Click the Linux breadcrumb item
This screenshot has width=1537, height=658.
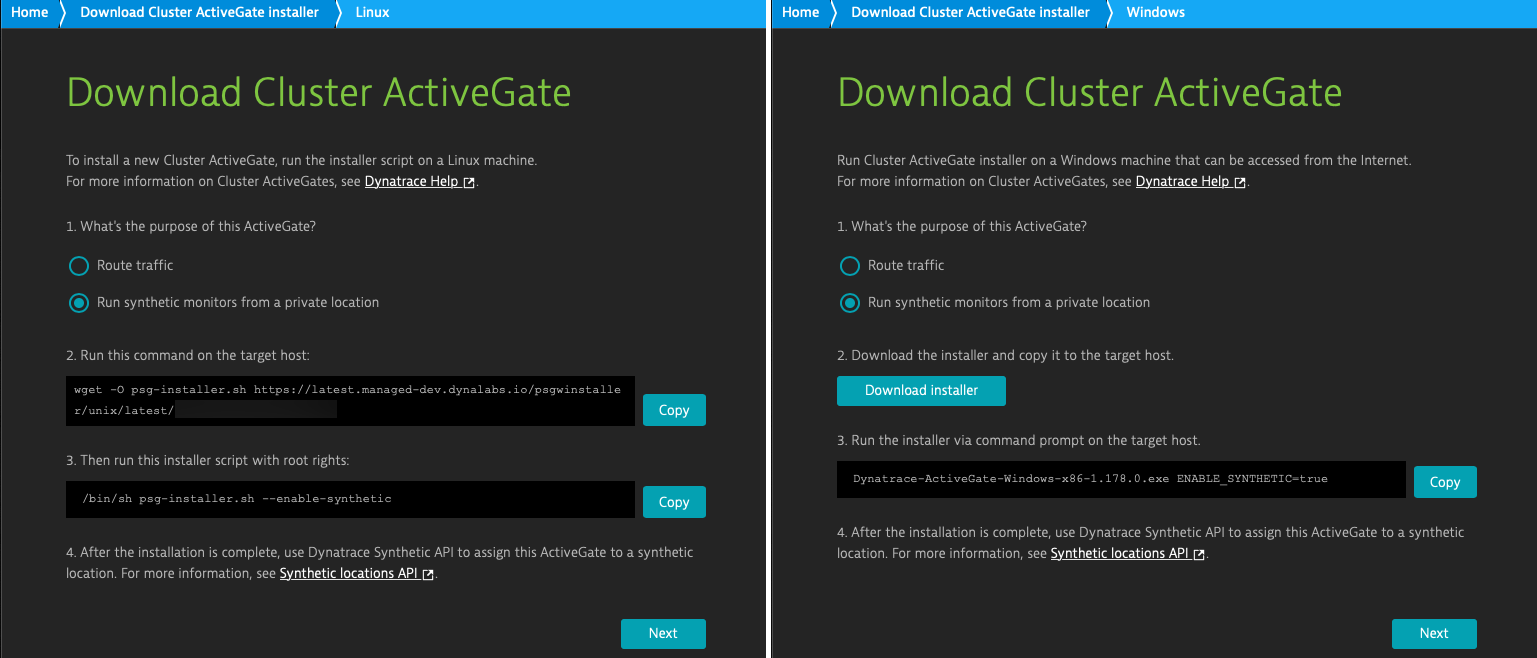point(373,13)
